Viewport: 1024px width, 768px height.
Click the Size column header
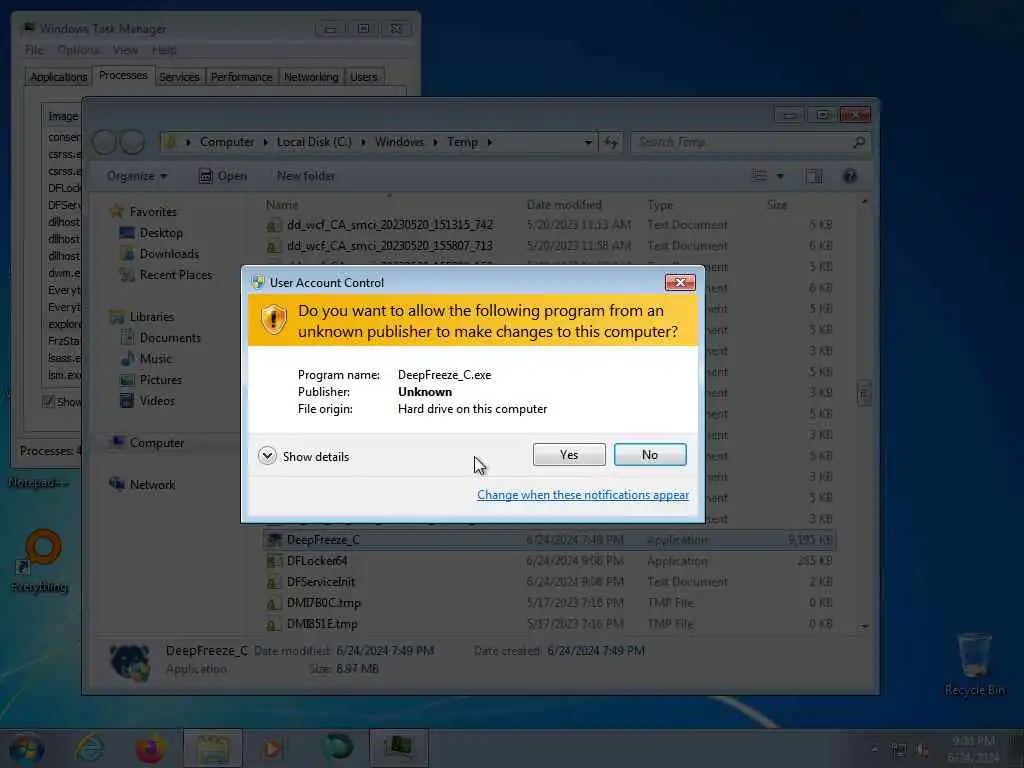777,205
